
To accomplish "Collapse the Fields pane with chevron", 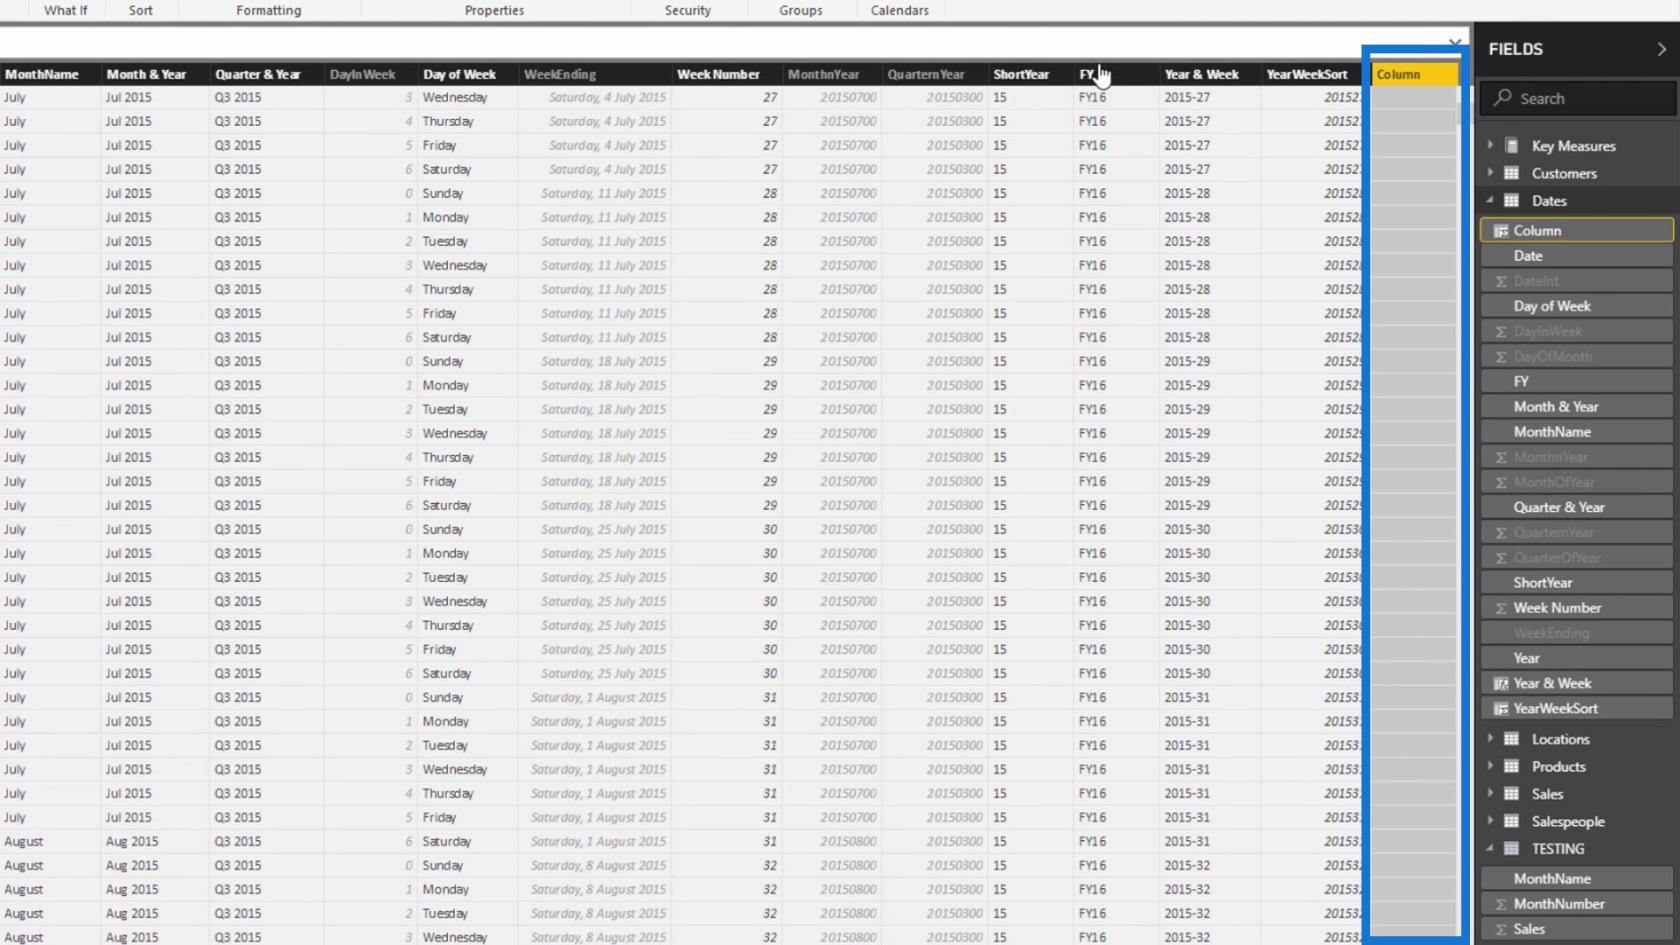I will click(x=1661, y=49).
